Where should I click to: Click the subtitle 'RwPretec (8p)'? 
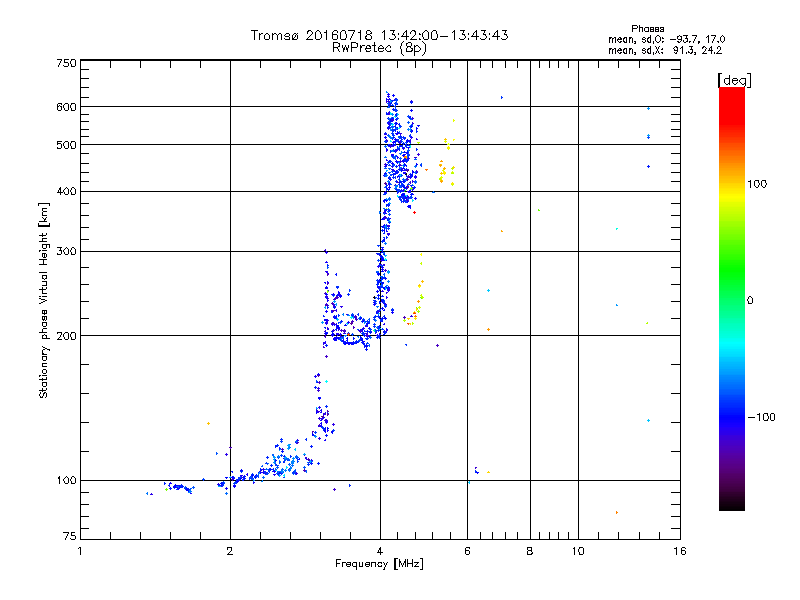tap(379, 48)
